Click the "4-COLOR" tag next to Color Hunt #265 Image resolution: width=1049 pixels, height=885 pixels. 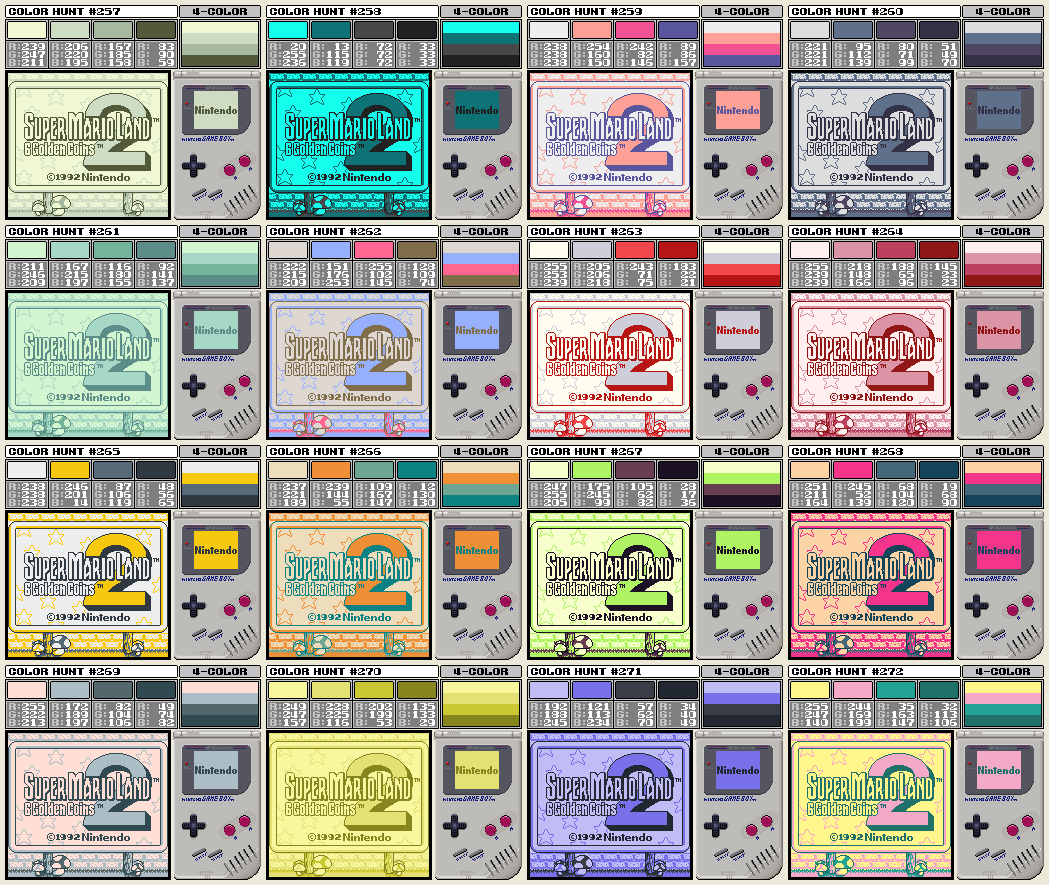220,452
